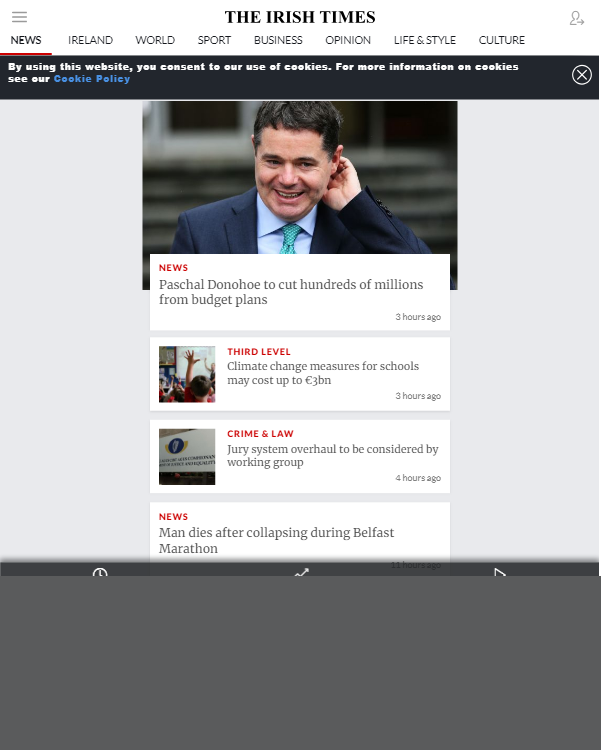The image size is (601, 750).
Task: Navigate to the Sport section
Action: point(214,40)
